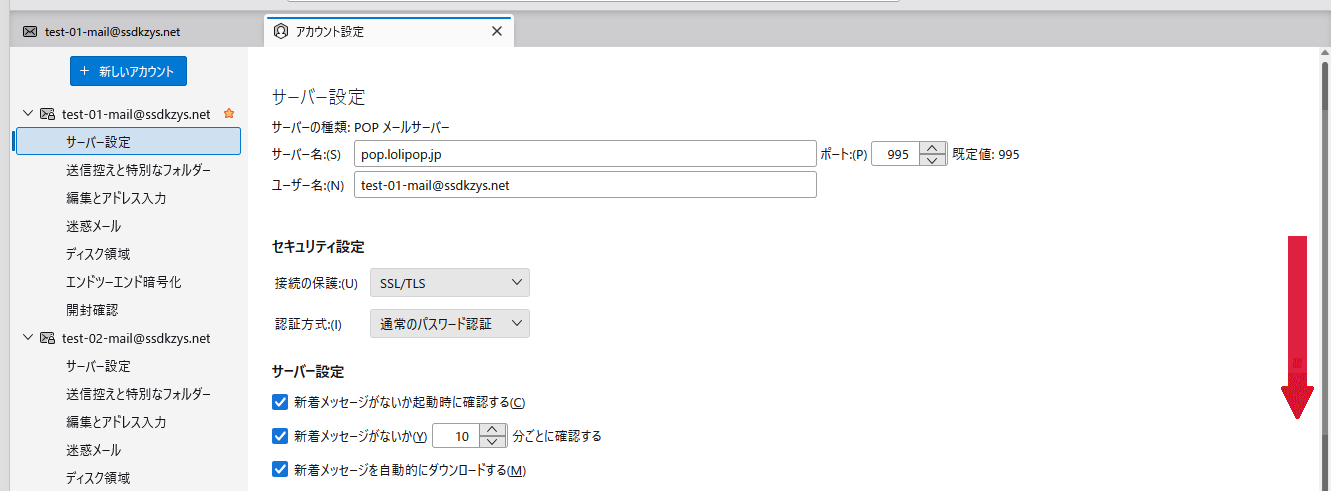This screenshot has height=491, width=1341.
Task: Increase port number with up spinner arrow
Action: (x=932, y=149)
